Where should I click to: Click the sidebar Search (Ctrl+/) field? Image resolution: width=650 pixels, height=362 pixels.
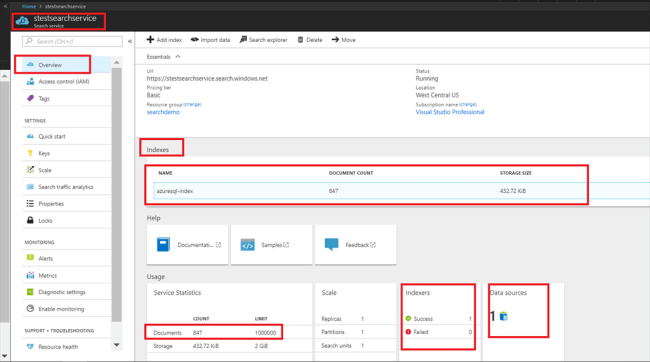(73, 41)
